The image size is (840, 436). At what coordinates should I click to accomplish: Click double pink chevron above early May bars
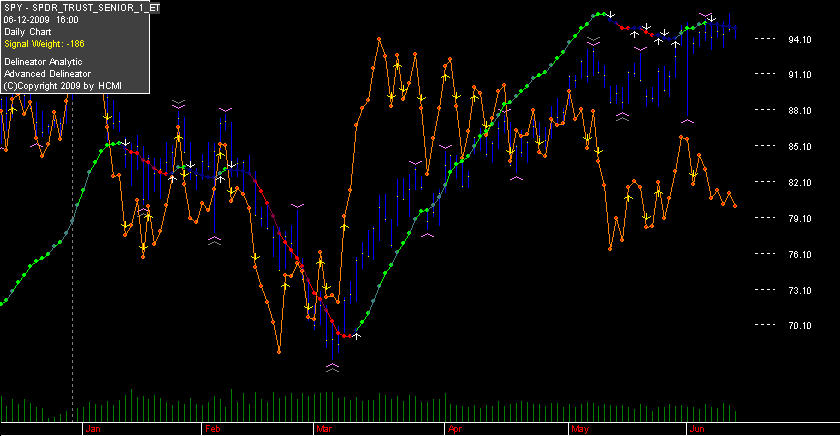(593, 41)
